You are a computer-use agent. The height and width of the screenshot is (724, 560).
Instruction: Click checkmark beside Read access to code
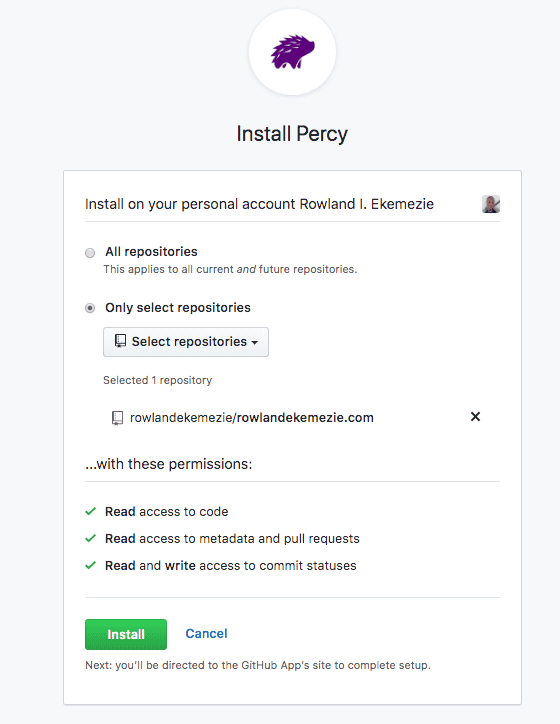[90, 511]
